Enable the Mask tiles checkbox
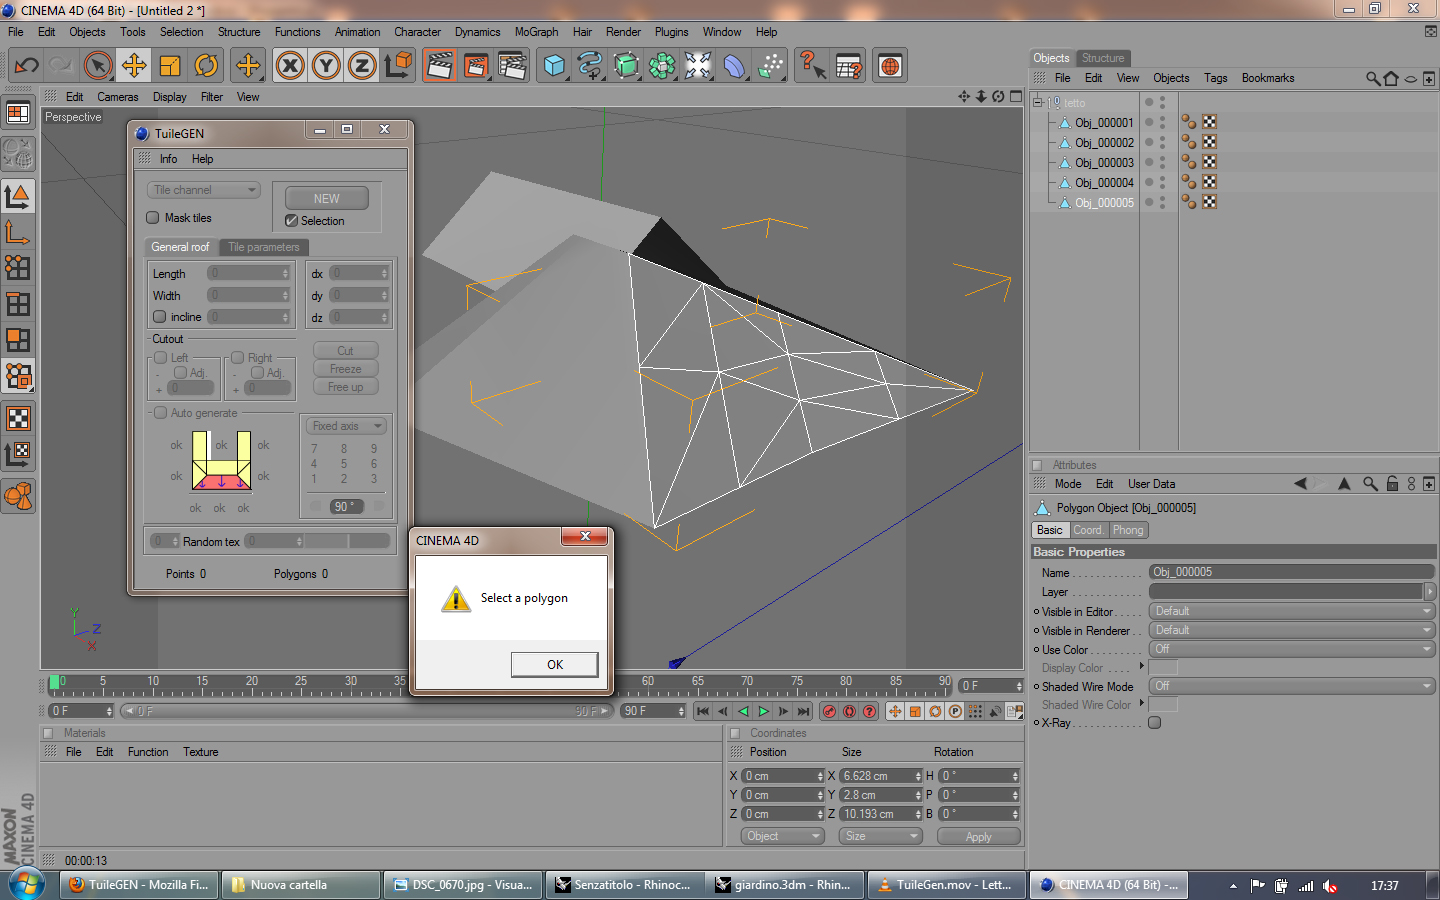Screen dimensions: 1440x900 point(153,218)
